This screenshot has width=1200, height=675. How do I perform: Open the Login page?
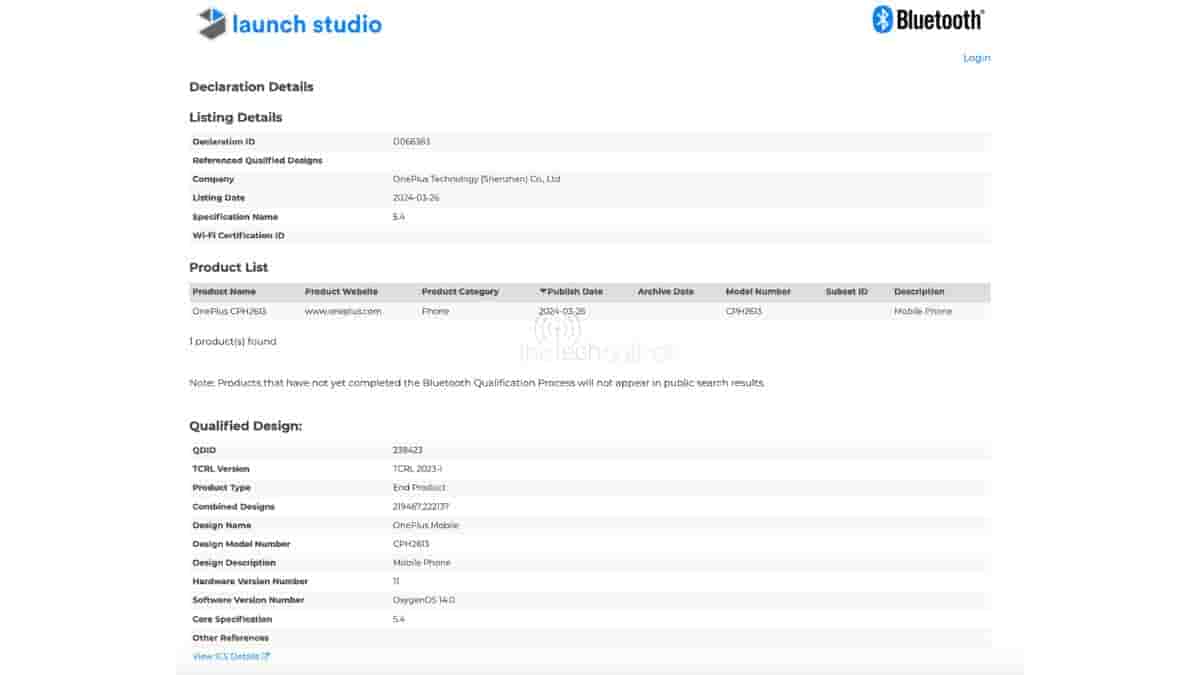pyautogui.click(x=975, y=58)
